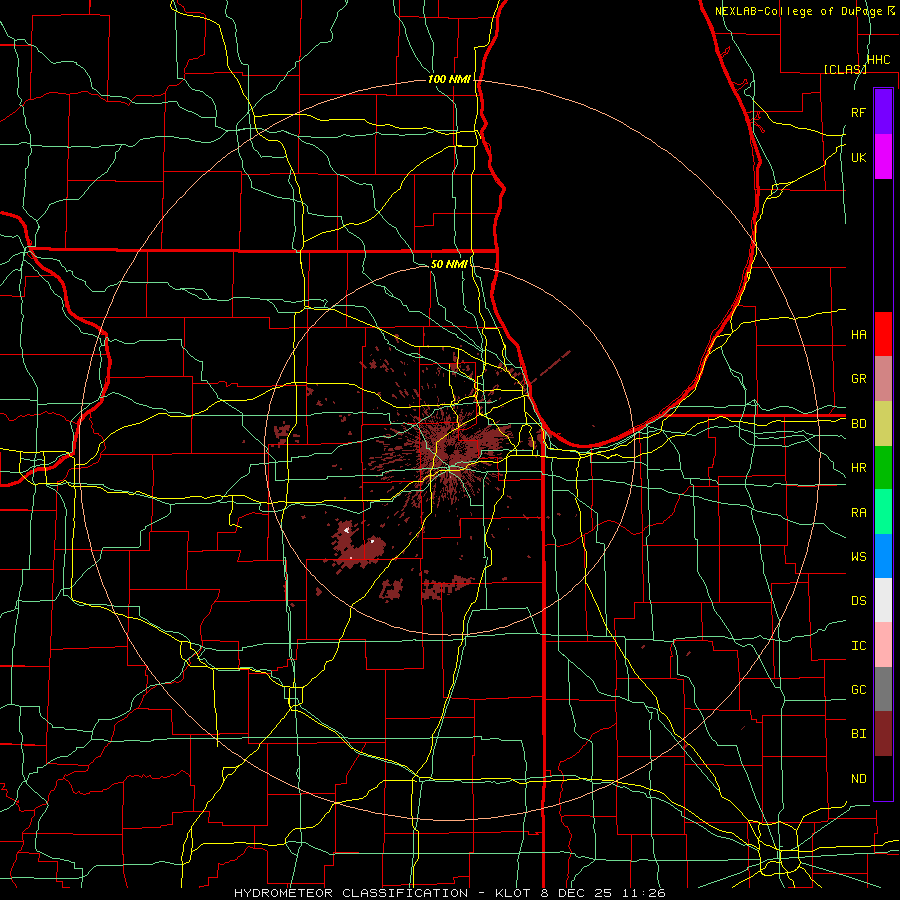Click the BI legend label
This screenshot has height=900, width=900.
click(858, 734)
